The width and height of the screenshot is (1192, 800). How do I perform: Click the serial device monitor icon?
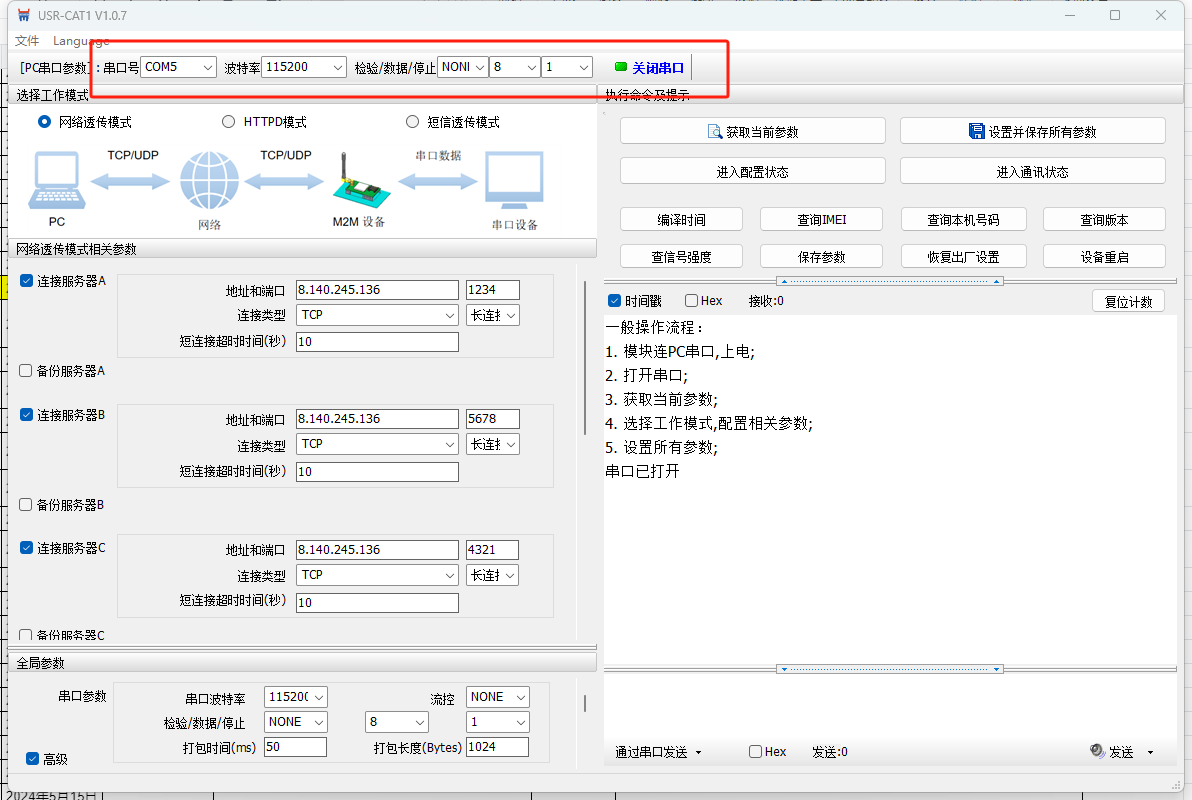pos(514,182)
